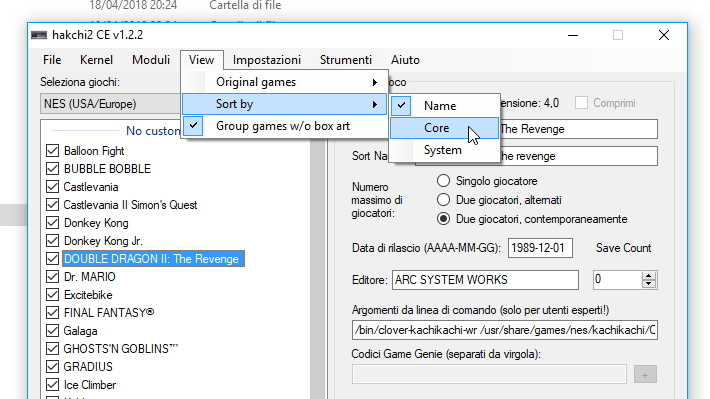Sort games by Core

(x=444, y=128)
